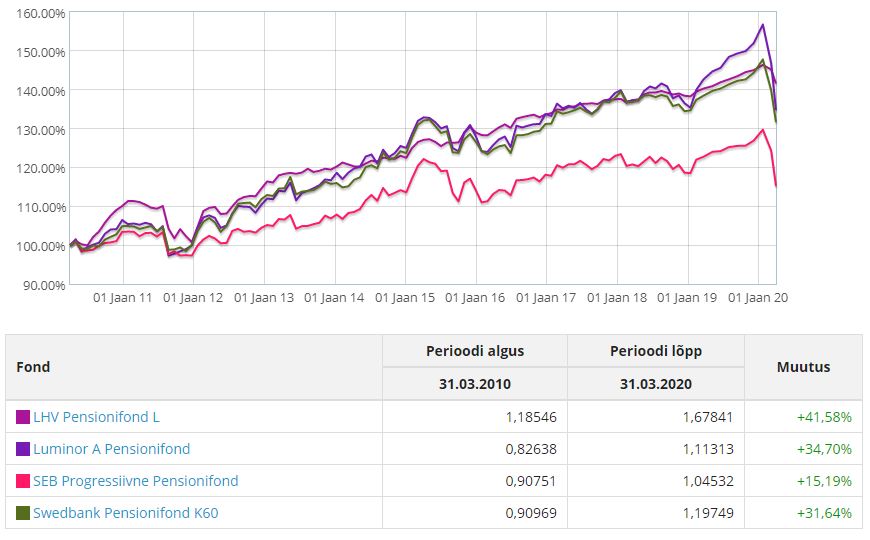The height and width of the screenshot is (540, 870).
Task: Click the 01 Jaan 18 x-axis label
Action: click(x=617, y=298)
